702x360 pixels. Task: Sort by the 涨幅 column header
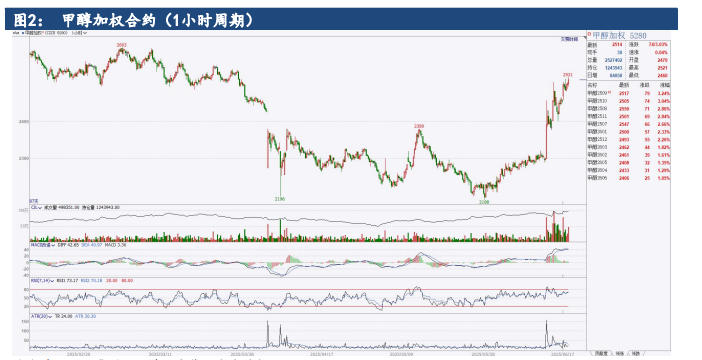pyautogui.click(x=665, y=85)
